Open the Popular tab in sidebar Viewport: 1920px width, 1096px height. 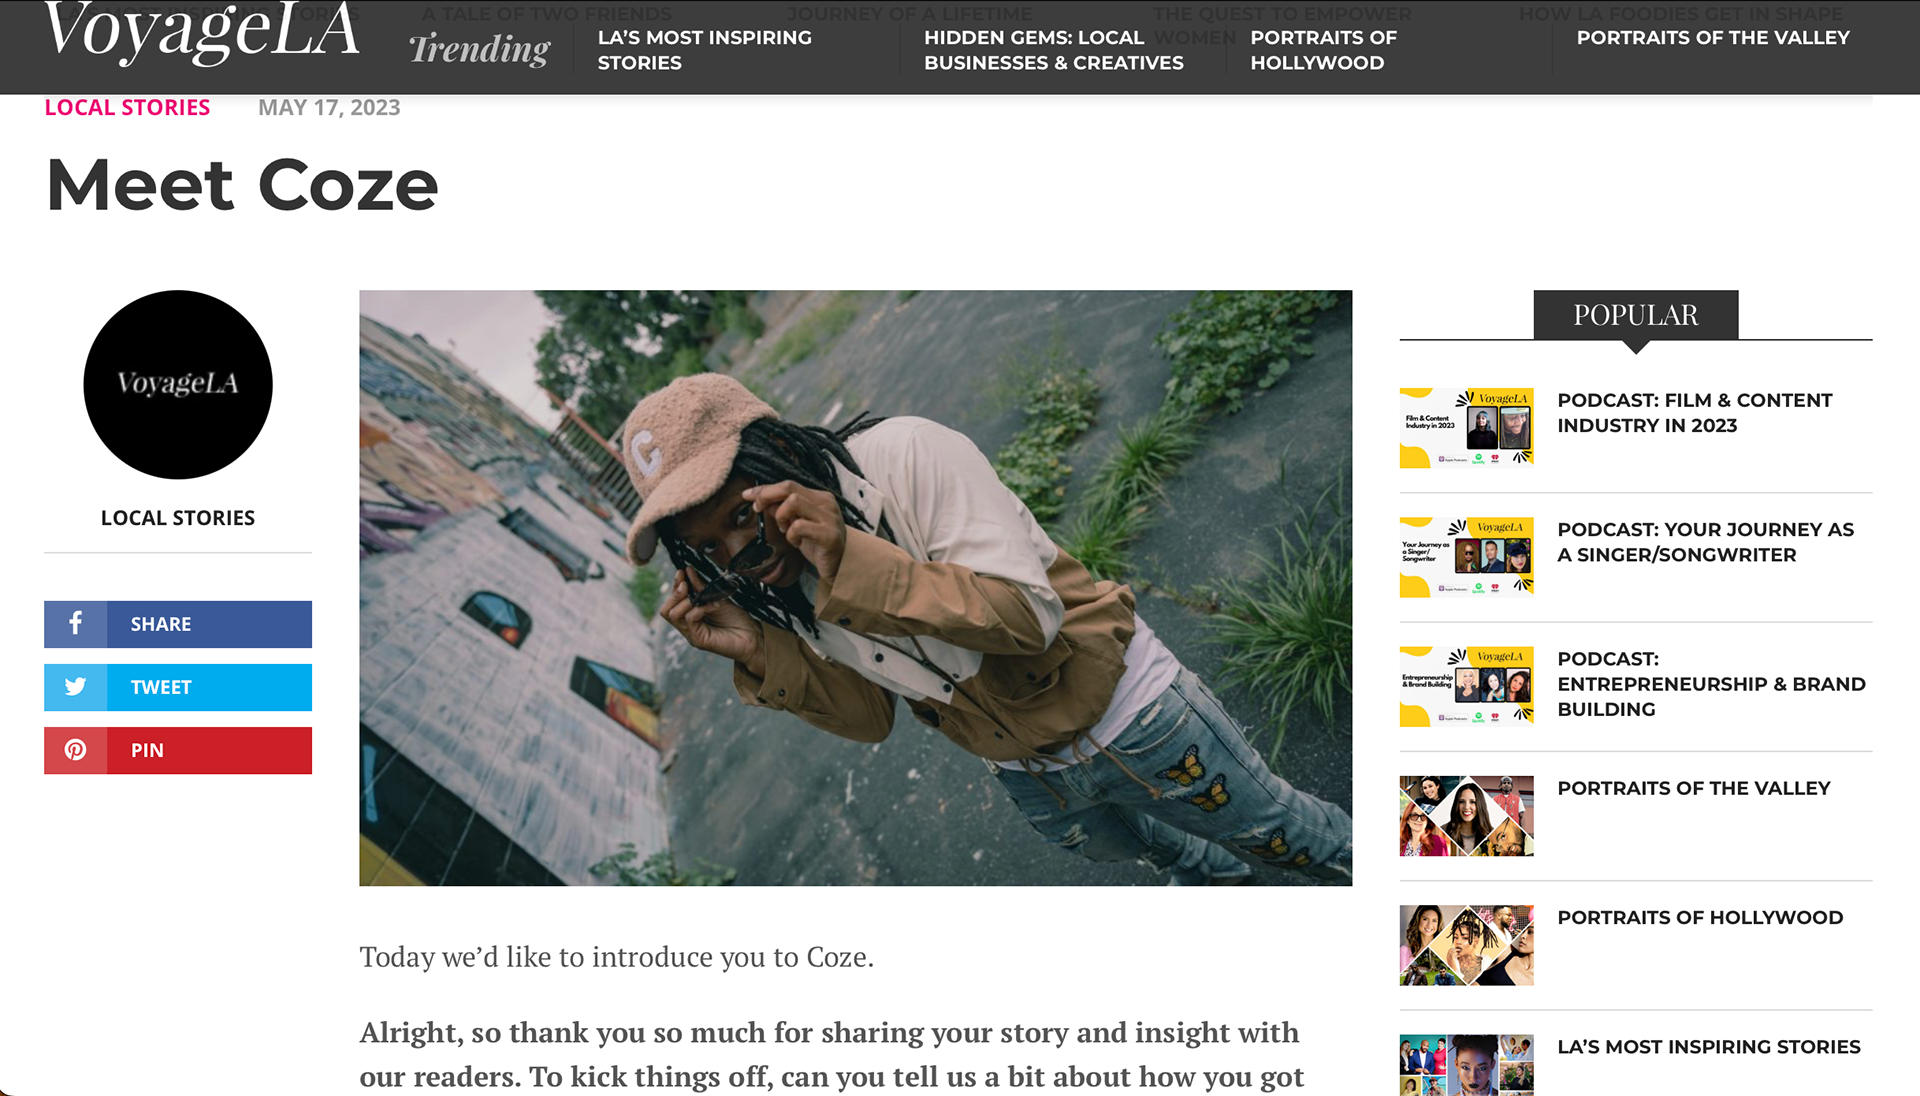[1636, 315]
